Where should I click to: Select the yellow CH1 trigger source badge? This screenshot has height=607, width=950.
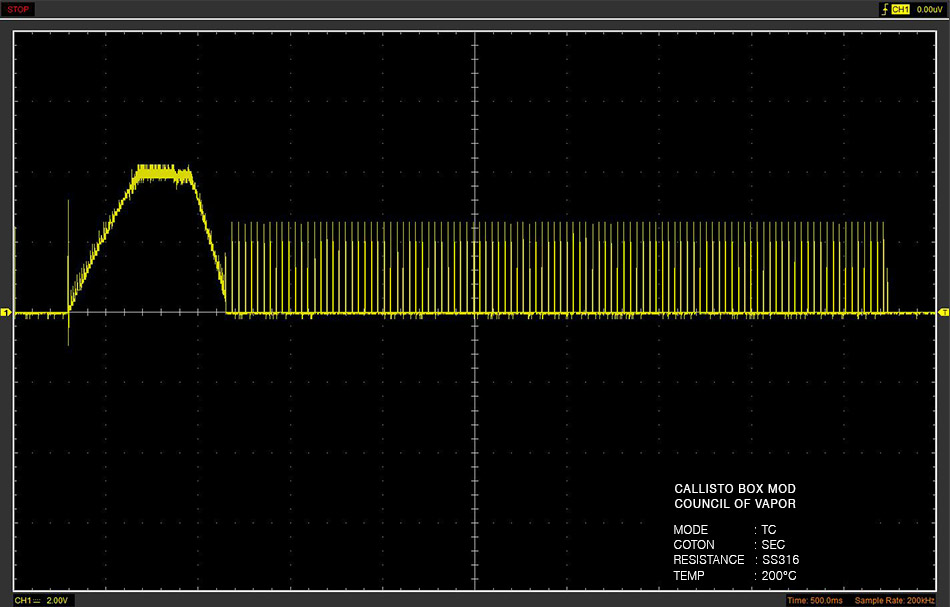900,10
